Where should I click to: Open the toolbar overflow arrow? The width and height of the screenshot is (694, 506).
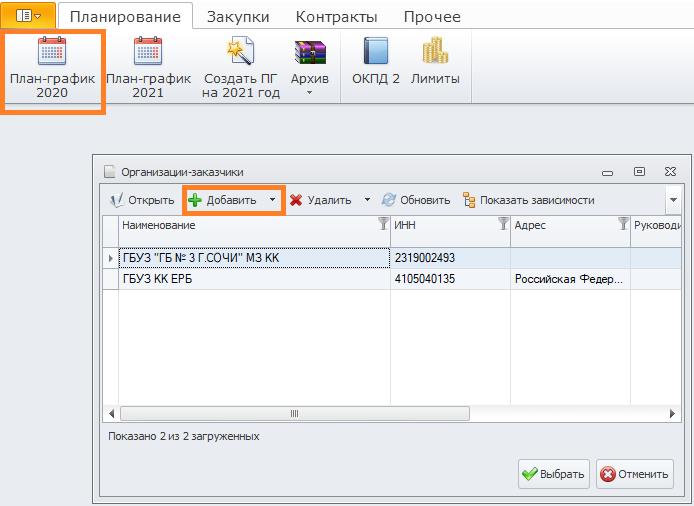pos(673,200)
